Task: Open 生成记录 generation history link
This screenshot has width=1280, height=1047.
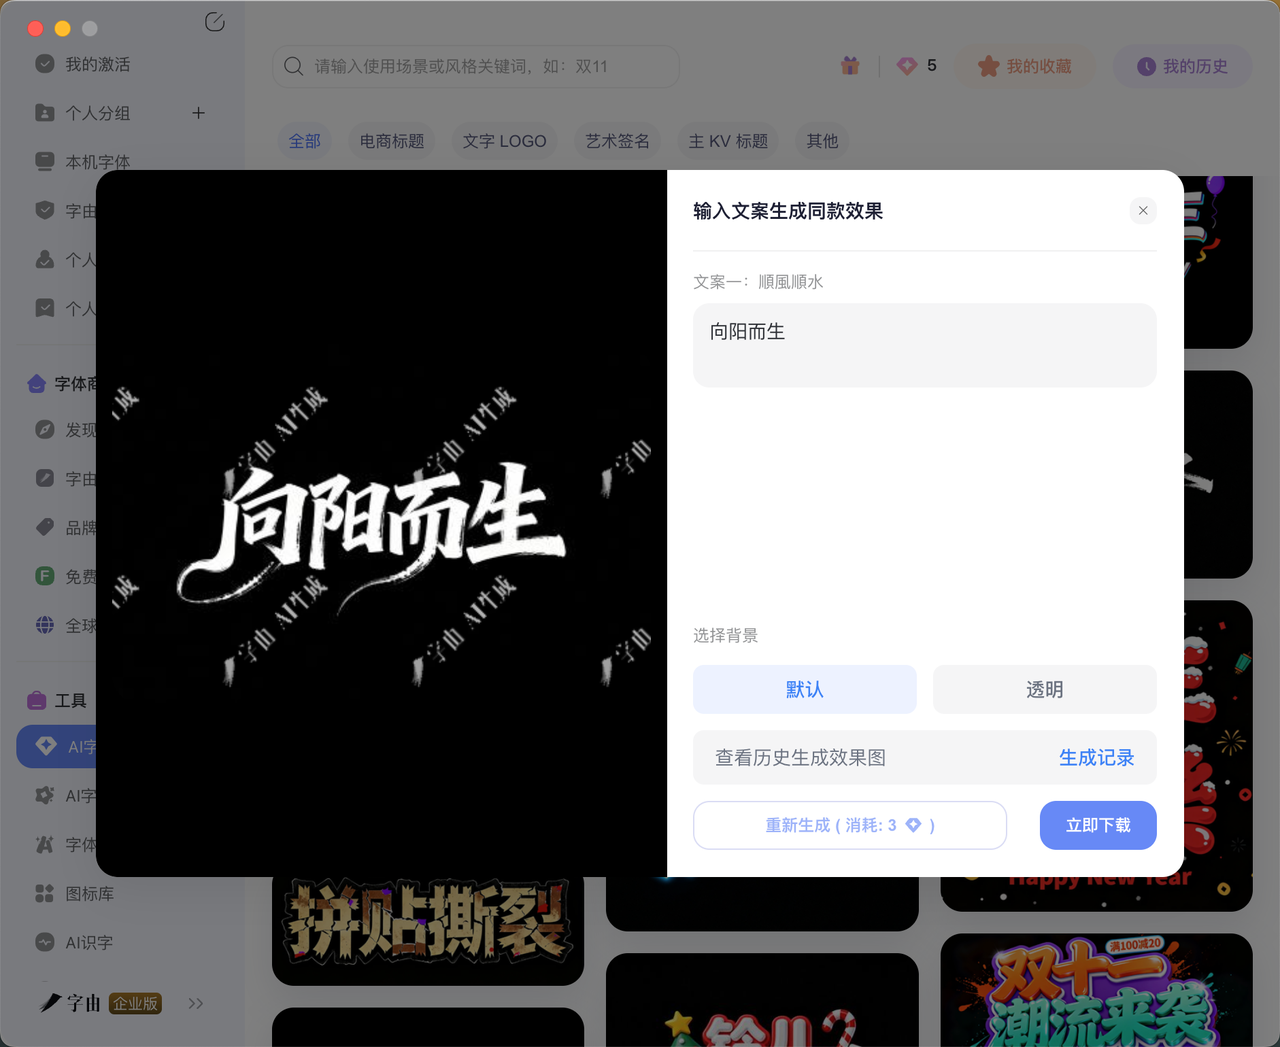Action: click(x=1096, y=757)
